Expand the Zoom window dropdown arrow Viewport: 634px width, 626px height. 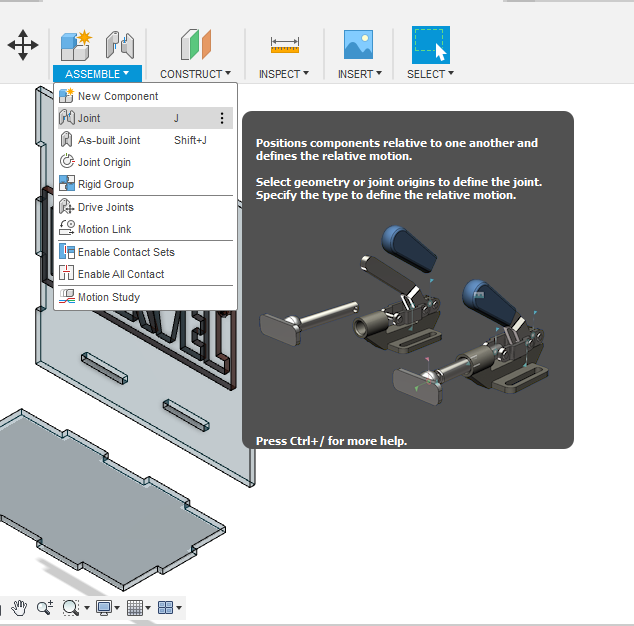click(x=87, y=608)
